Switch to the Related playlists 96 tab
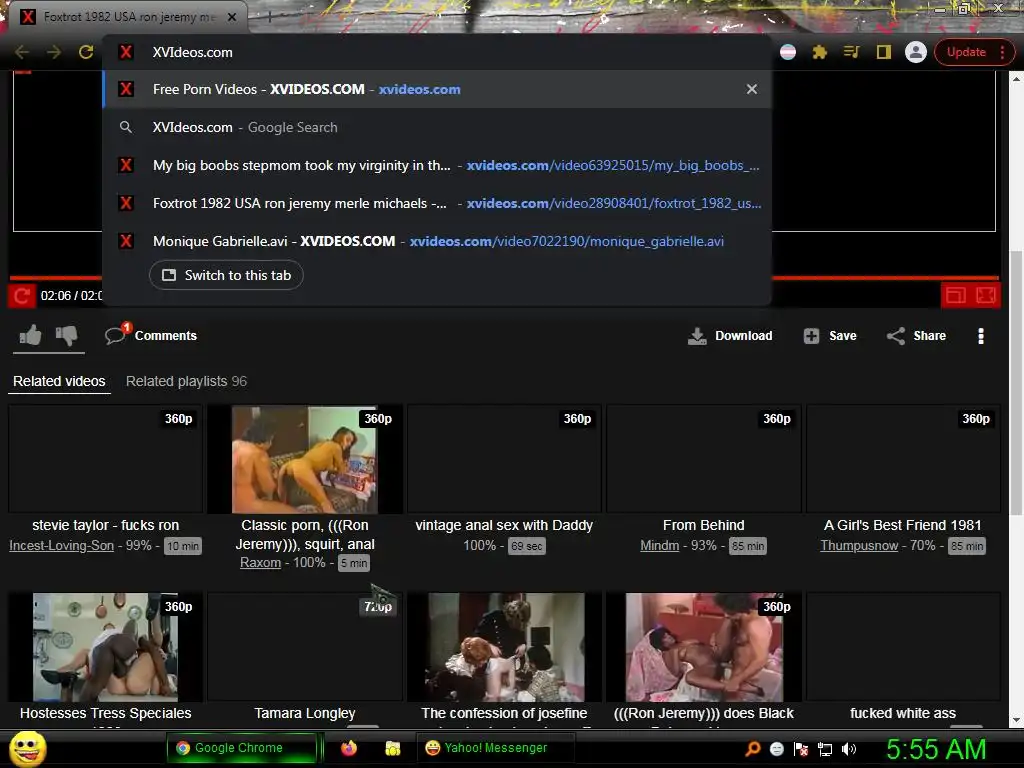Image resolution: width=1024 pixels, height=768 pixels. coord(186,381)
